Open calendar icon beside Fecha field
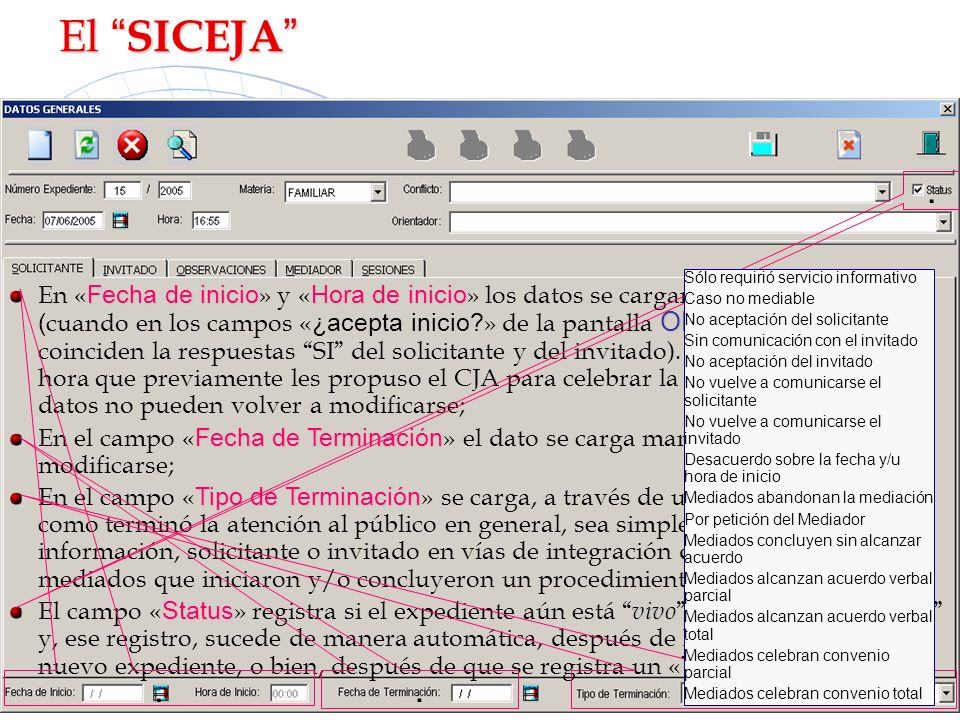The width and height of the screenshot is (960, 720). [121, 220]
